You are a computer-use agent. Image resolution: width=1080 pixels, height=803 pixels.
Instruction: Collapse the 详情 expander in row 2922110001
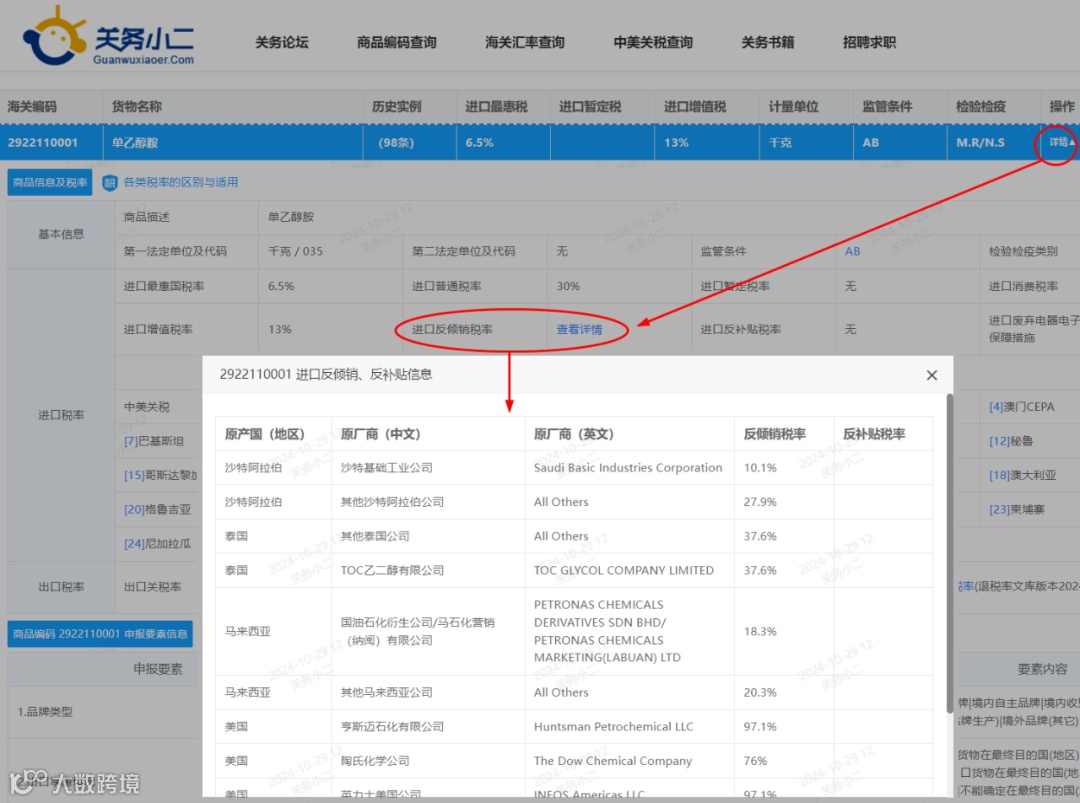point(1061,143)
